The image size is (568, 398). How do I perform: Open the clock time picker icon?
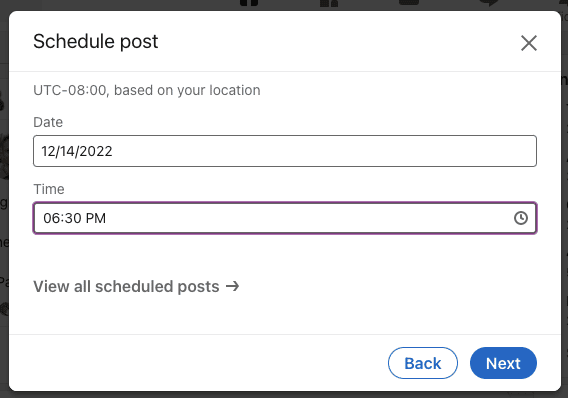tap(521, 218)
